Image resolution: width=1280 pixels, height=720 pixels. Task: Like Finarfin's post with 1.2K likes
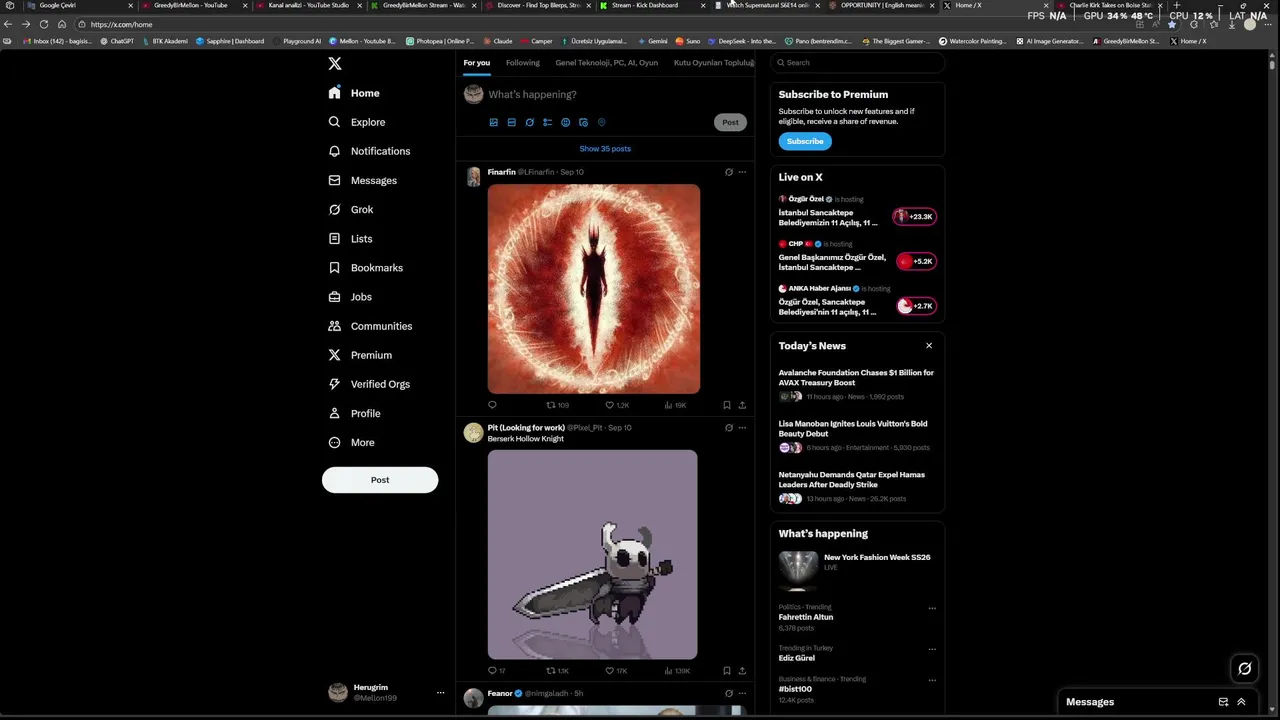point(617,405)
